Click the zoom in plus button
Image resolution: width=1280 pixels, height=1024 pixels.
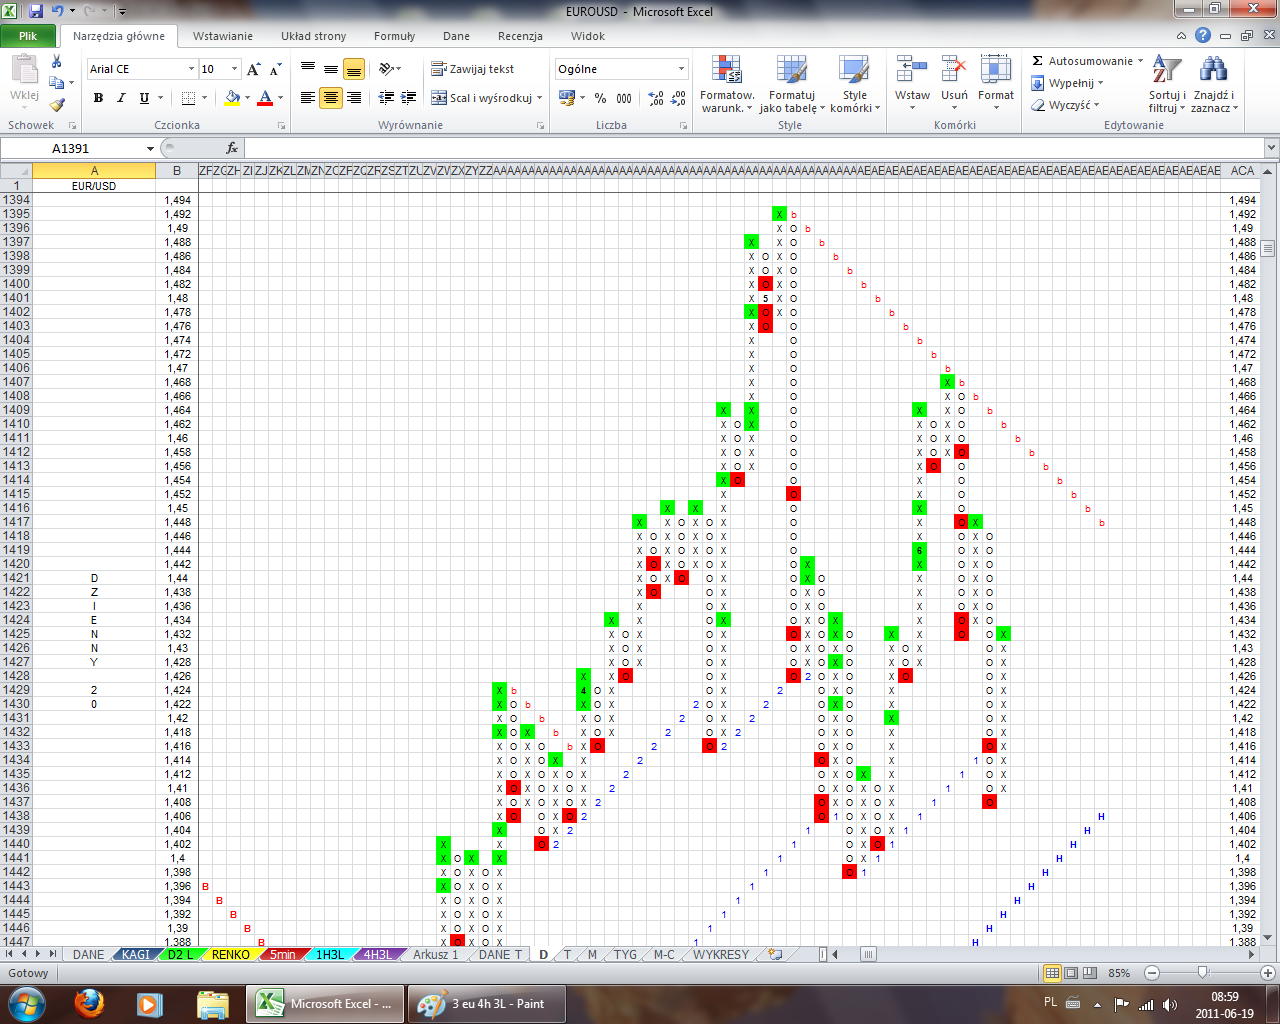click(x=1268, y=973)
